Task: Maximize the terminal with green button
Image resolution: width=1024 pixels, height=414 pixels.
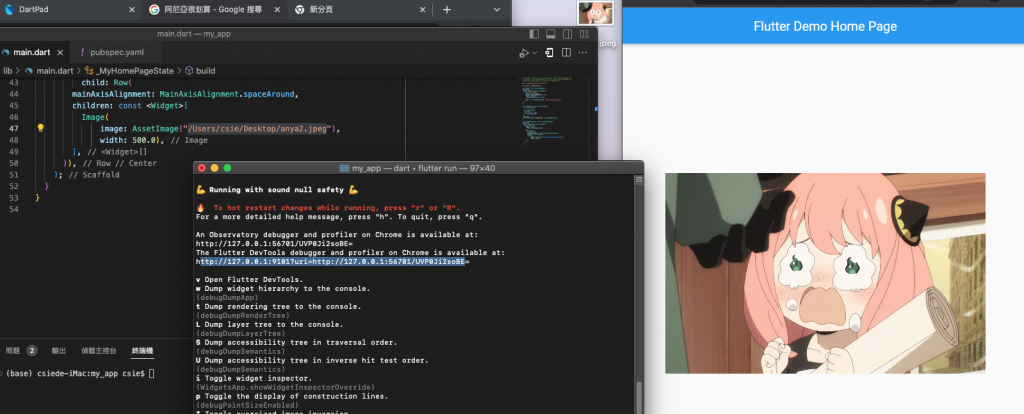Action: [x=227, y=168]
